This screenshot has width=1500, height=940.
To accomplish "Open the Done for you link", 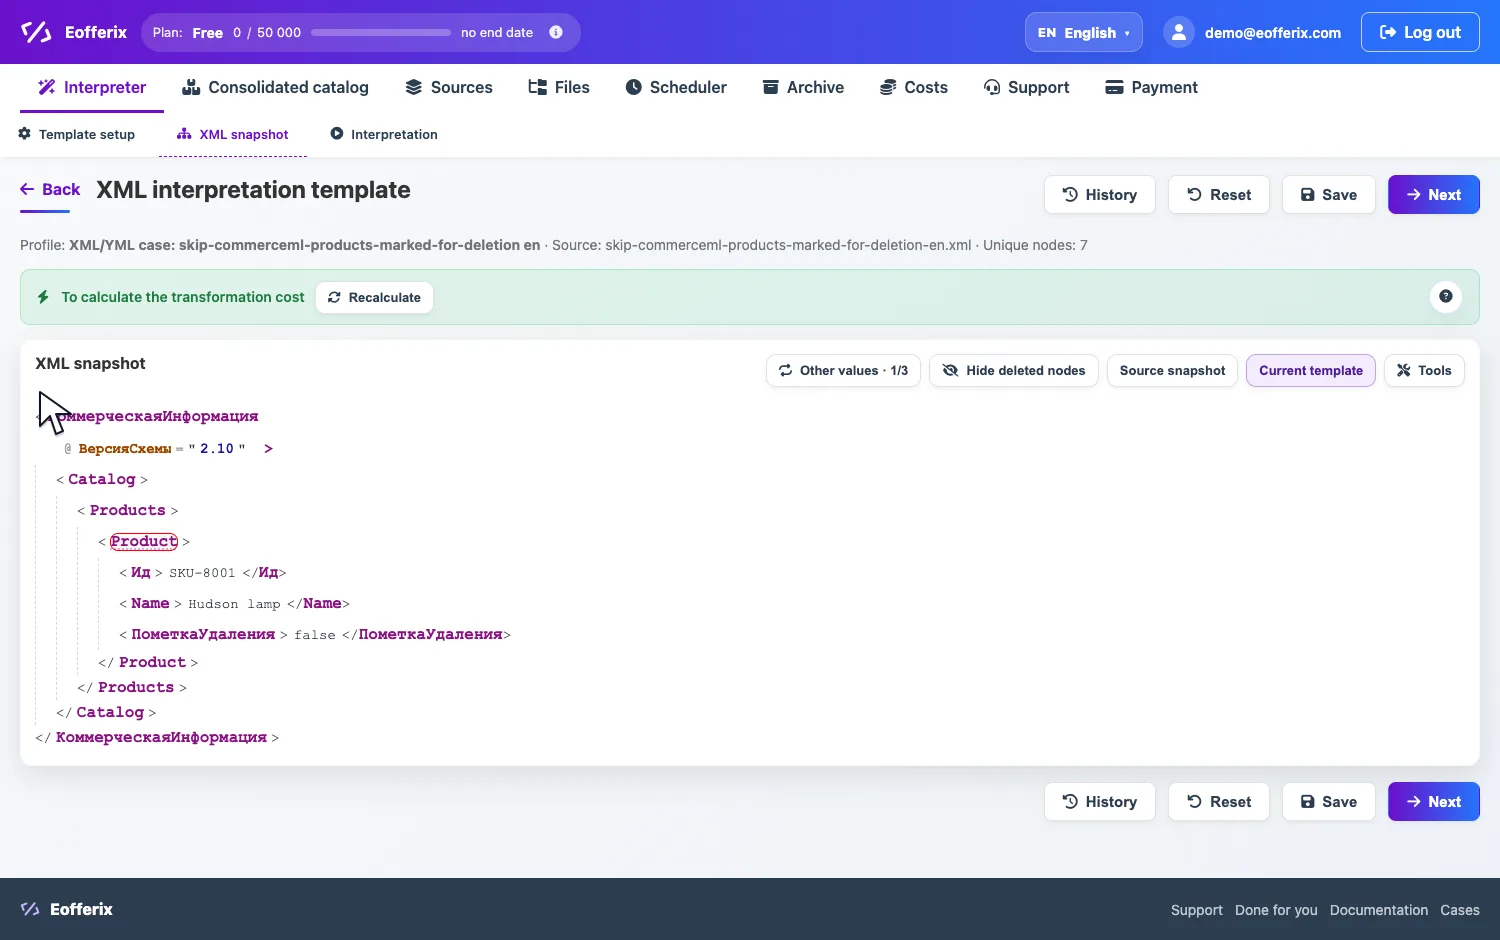I will pos(1276,910).
